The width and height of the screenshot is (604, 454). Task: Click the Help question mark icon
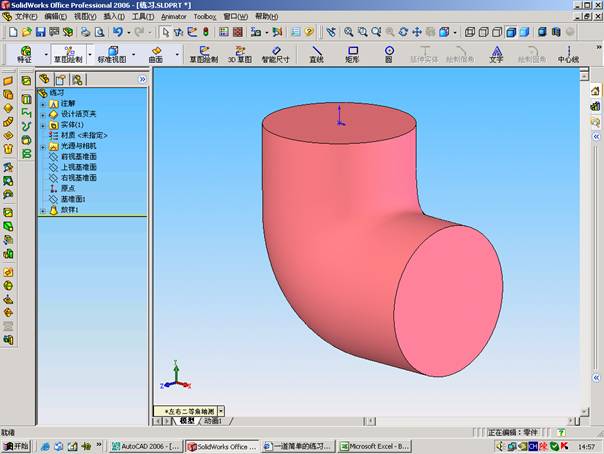309,32
